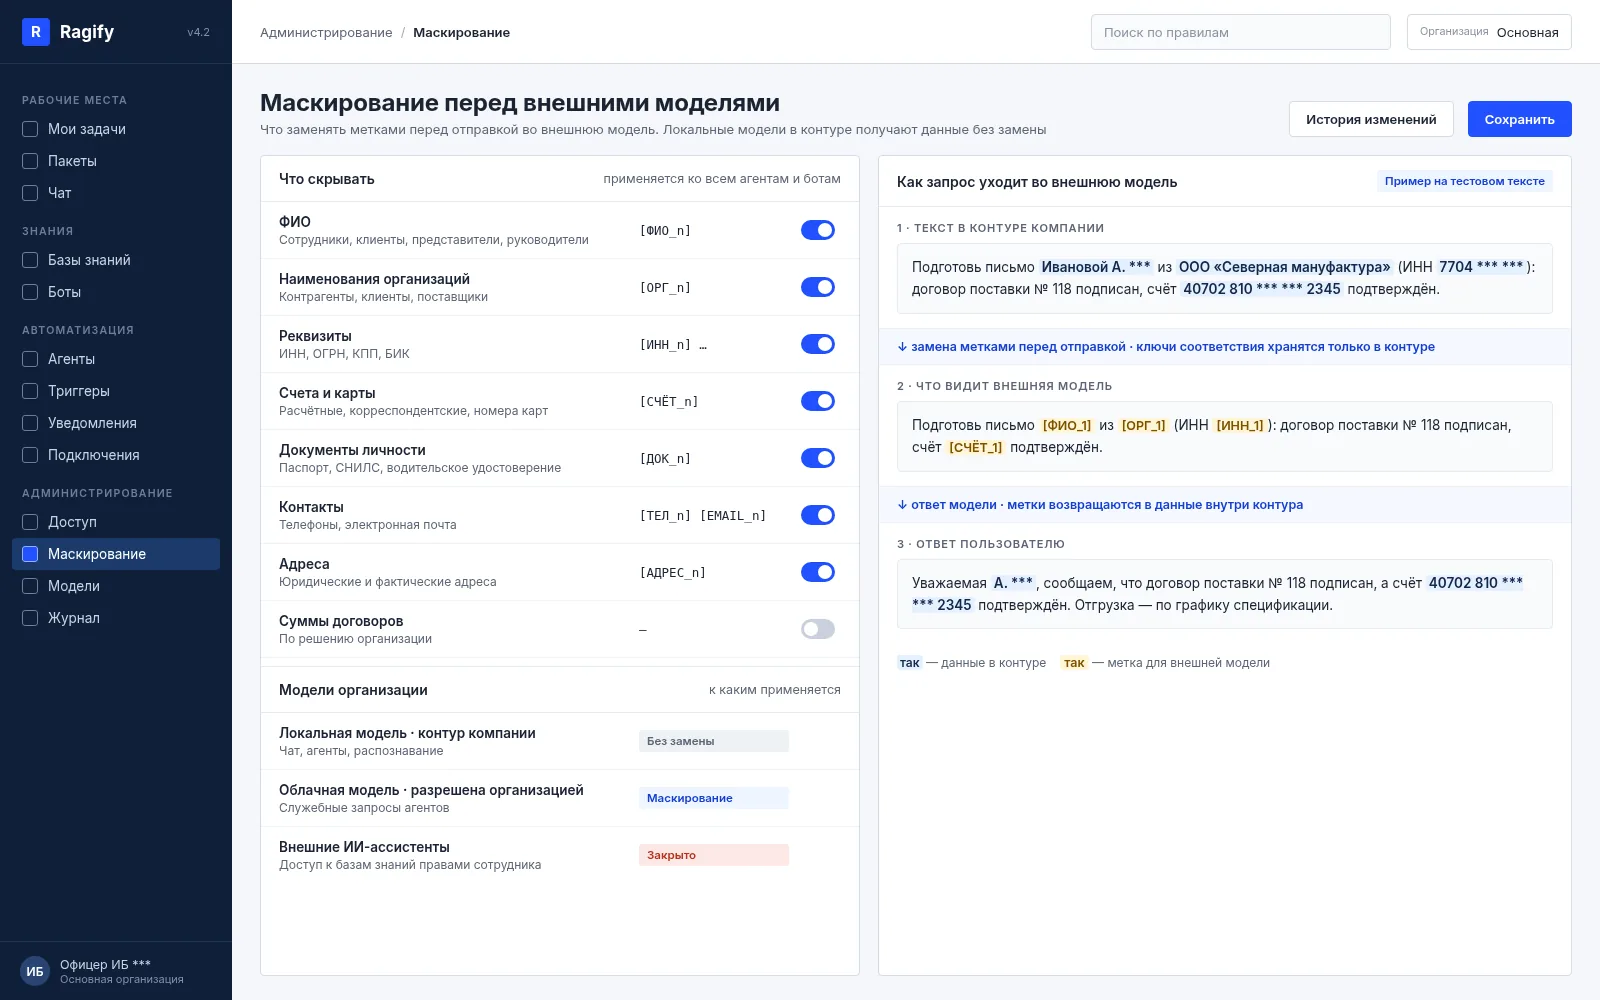Toggle Наименования организаций masking off

818,287
